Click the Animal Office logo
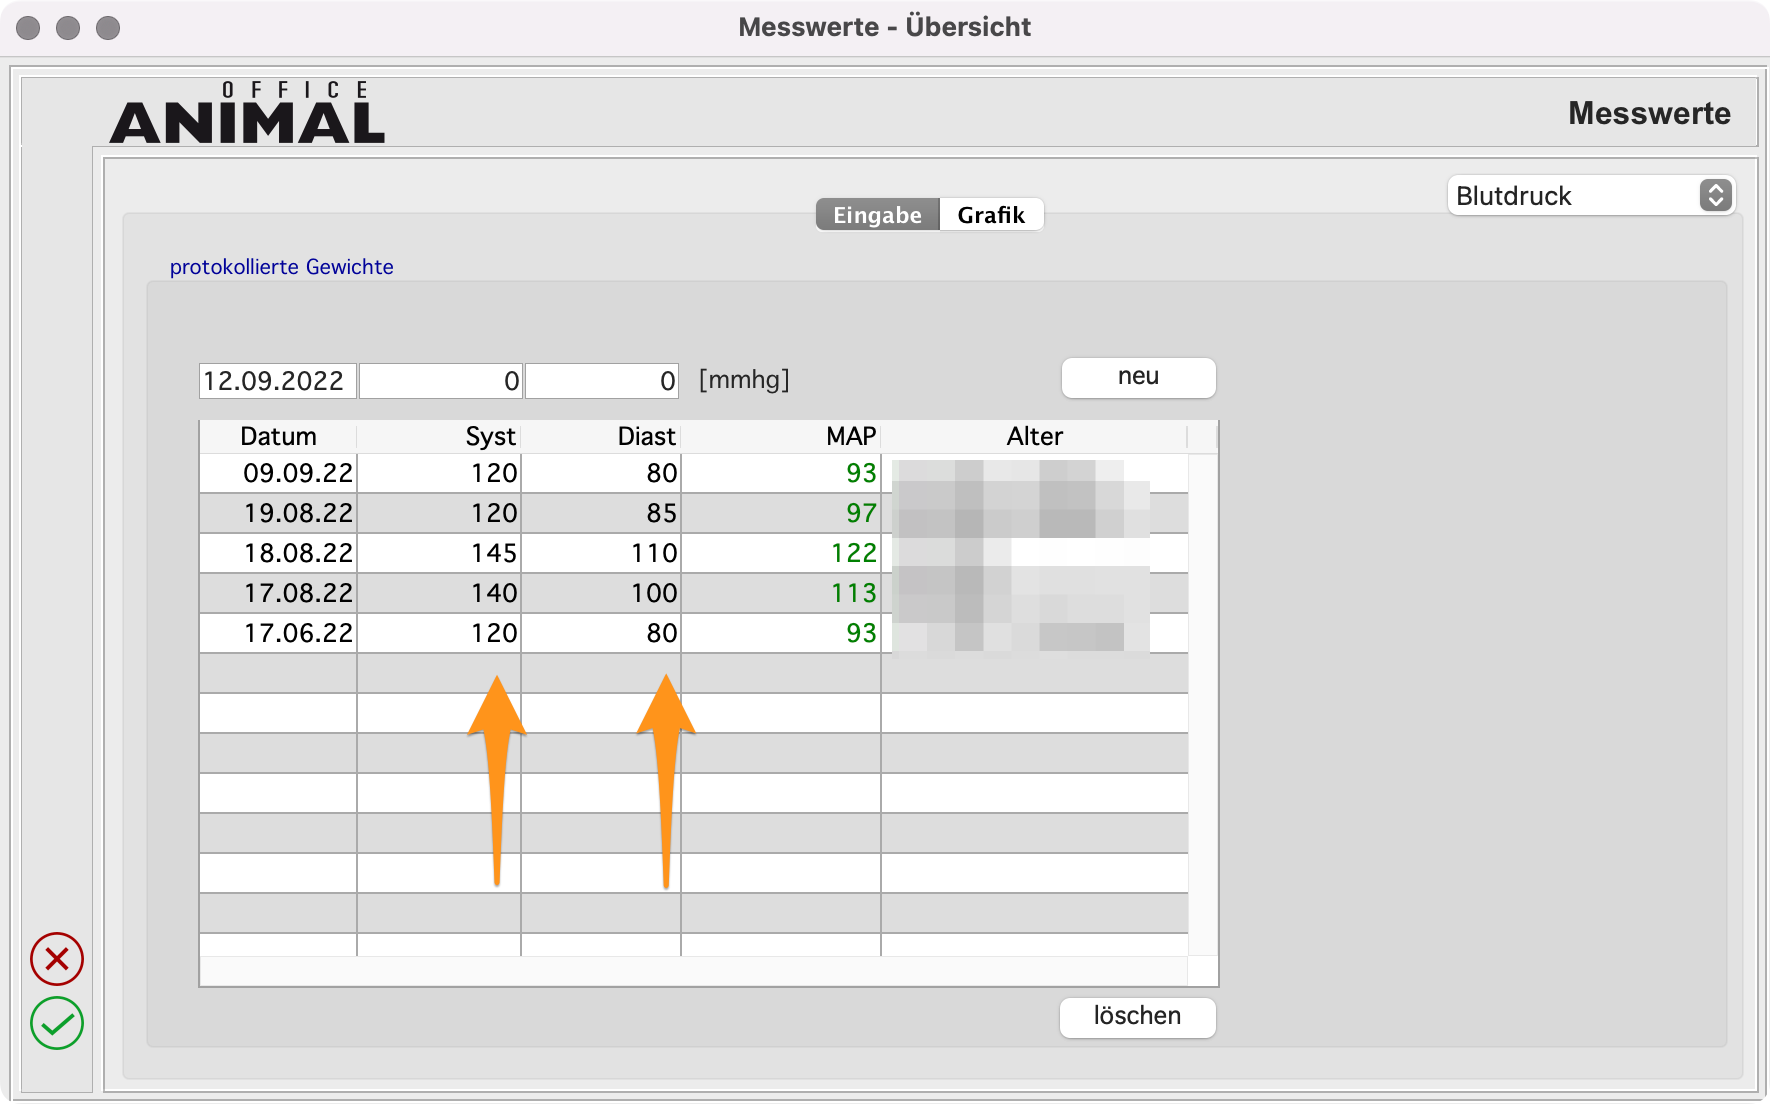This screenshot has width=1770, height=1104. coord(247,114)
